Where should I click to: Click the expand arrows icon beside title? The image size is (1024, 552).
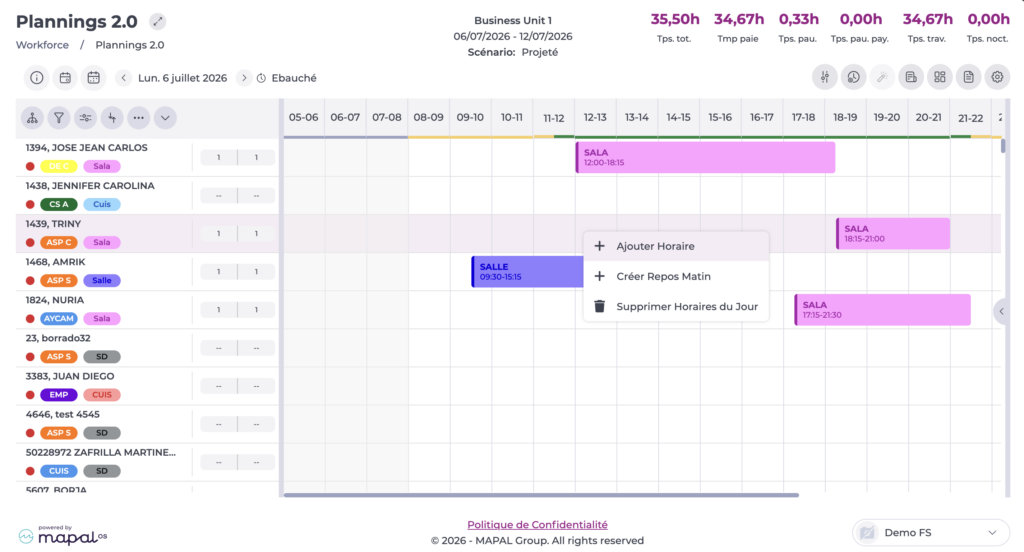pos(157,22)
